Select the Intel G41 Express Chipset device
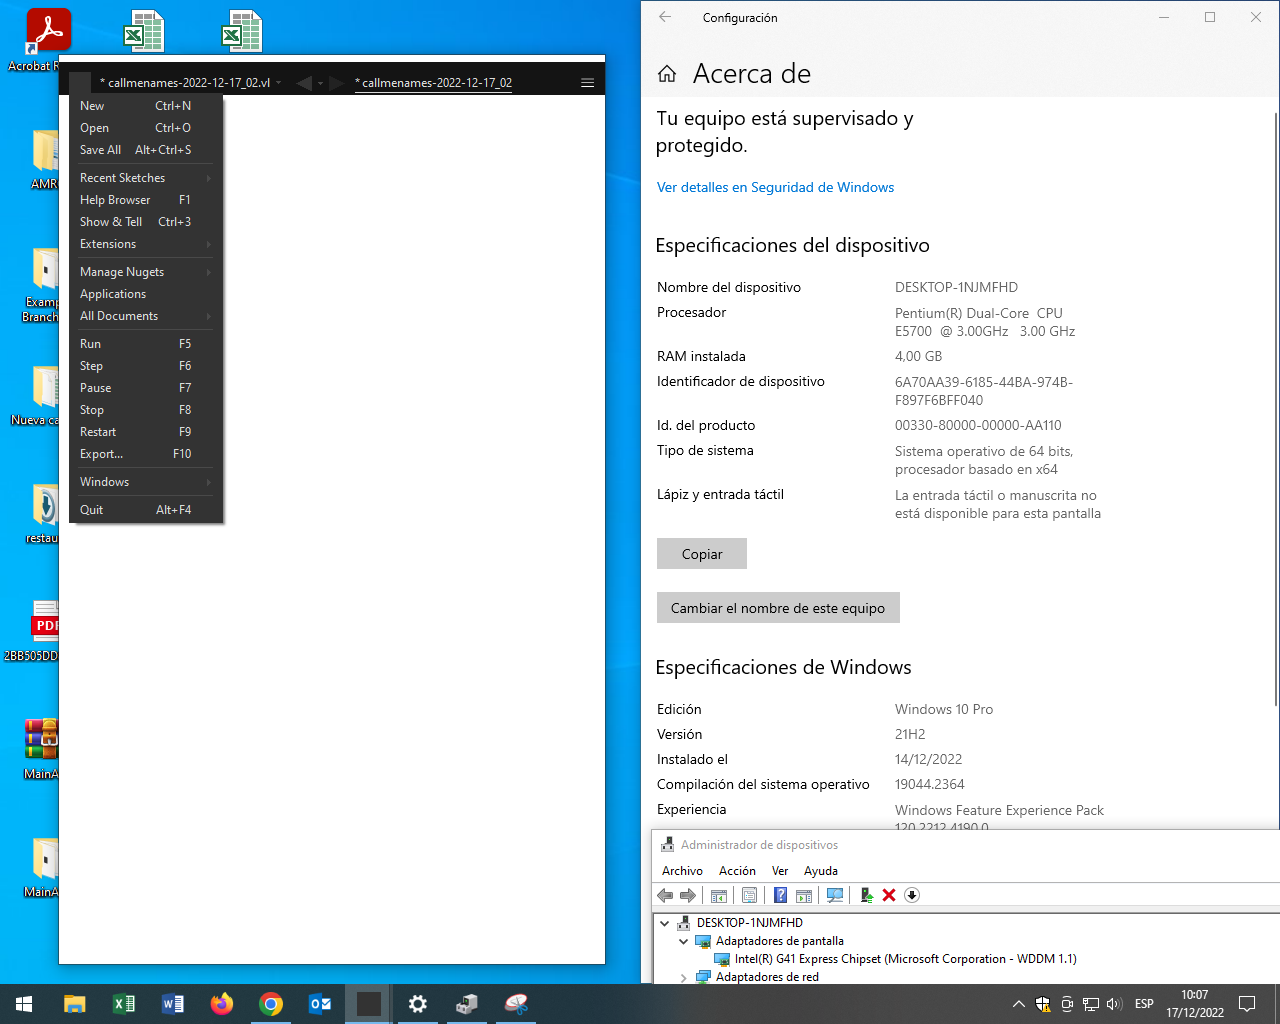 905,959
